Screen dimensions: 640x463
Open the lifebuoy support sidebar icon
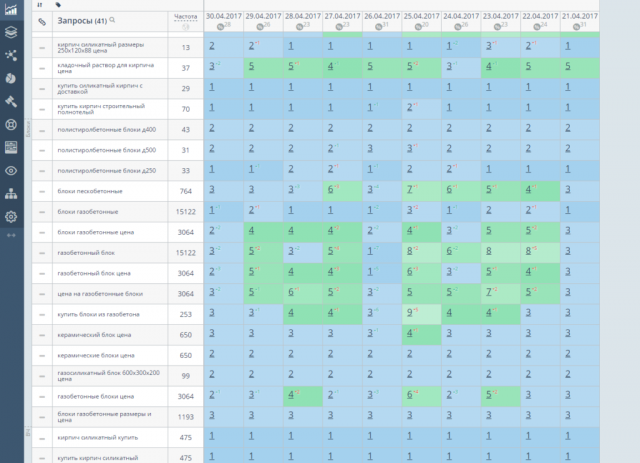(x=11, y=124)
